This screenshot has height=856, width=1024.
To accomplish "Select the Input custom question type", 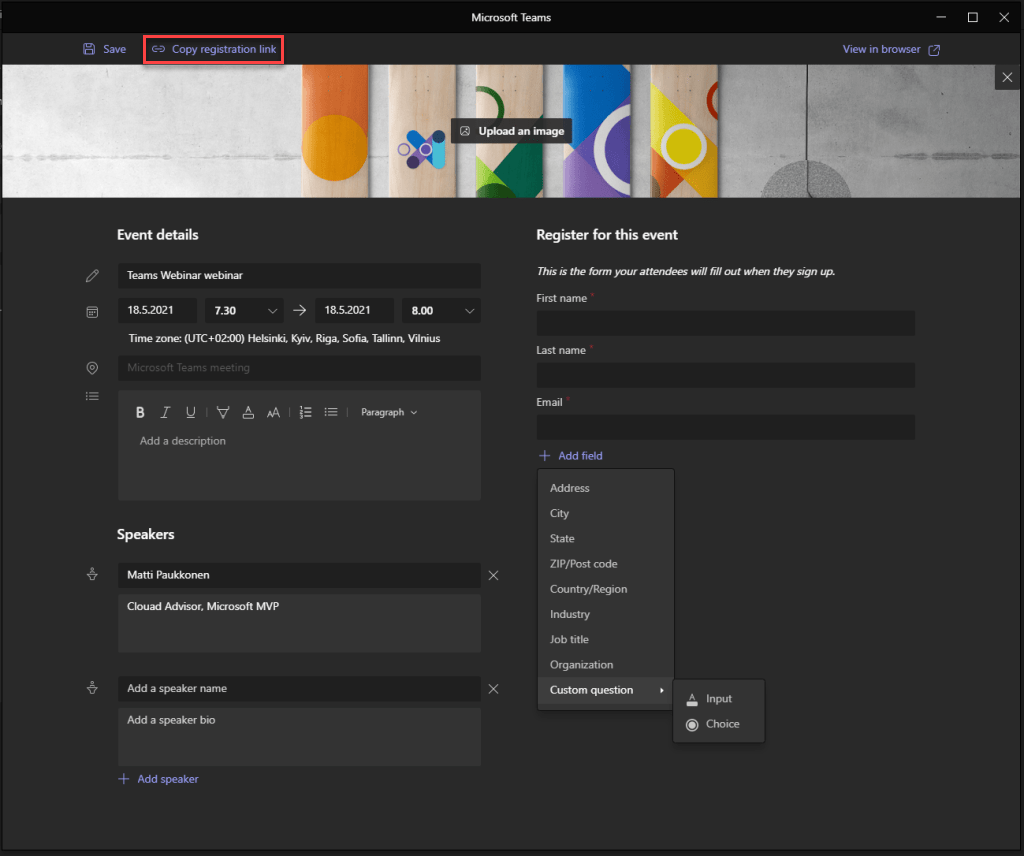I will click(718, 699).
